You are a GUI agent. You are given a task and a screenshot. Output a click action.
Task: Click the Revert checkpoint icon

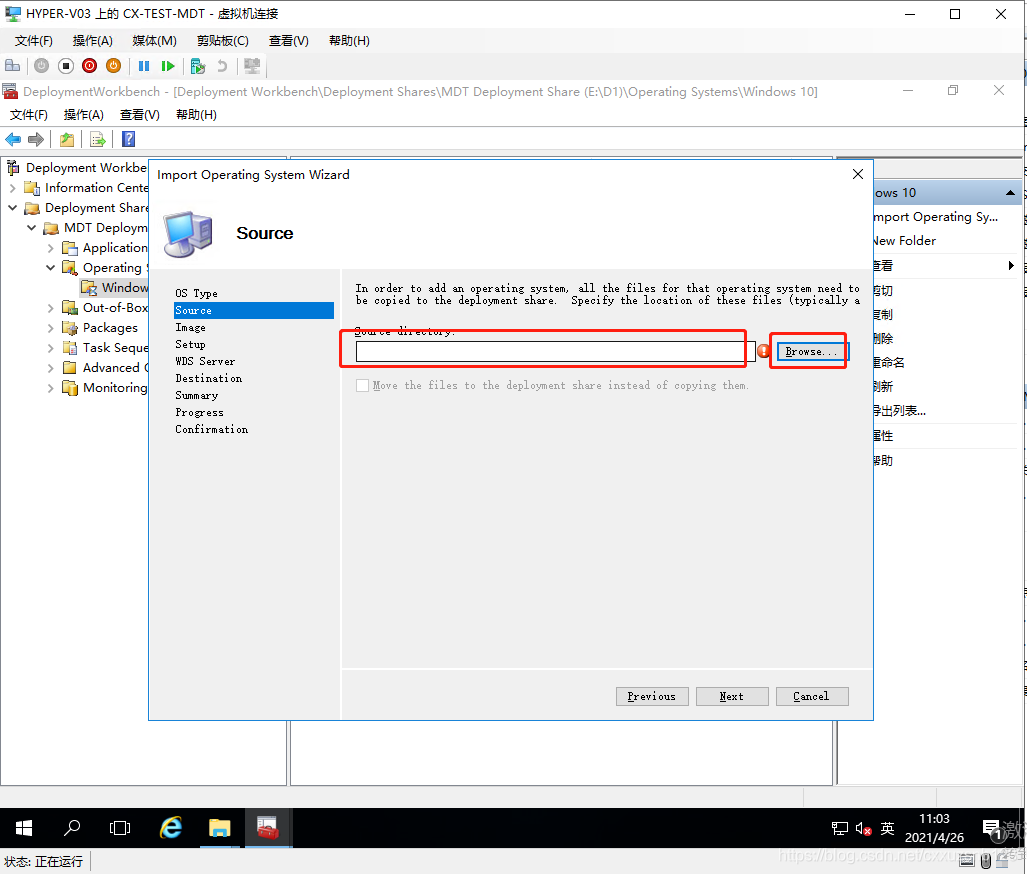(x=222, y=66)
